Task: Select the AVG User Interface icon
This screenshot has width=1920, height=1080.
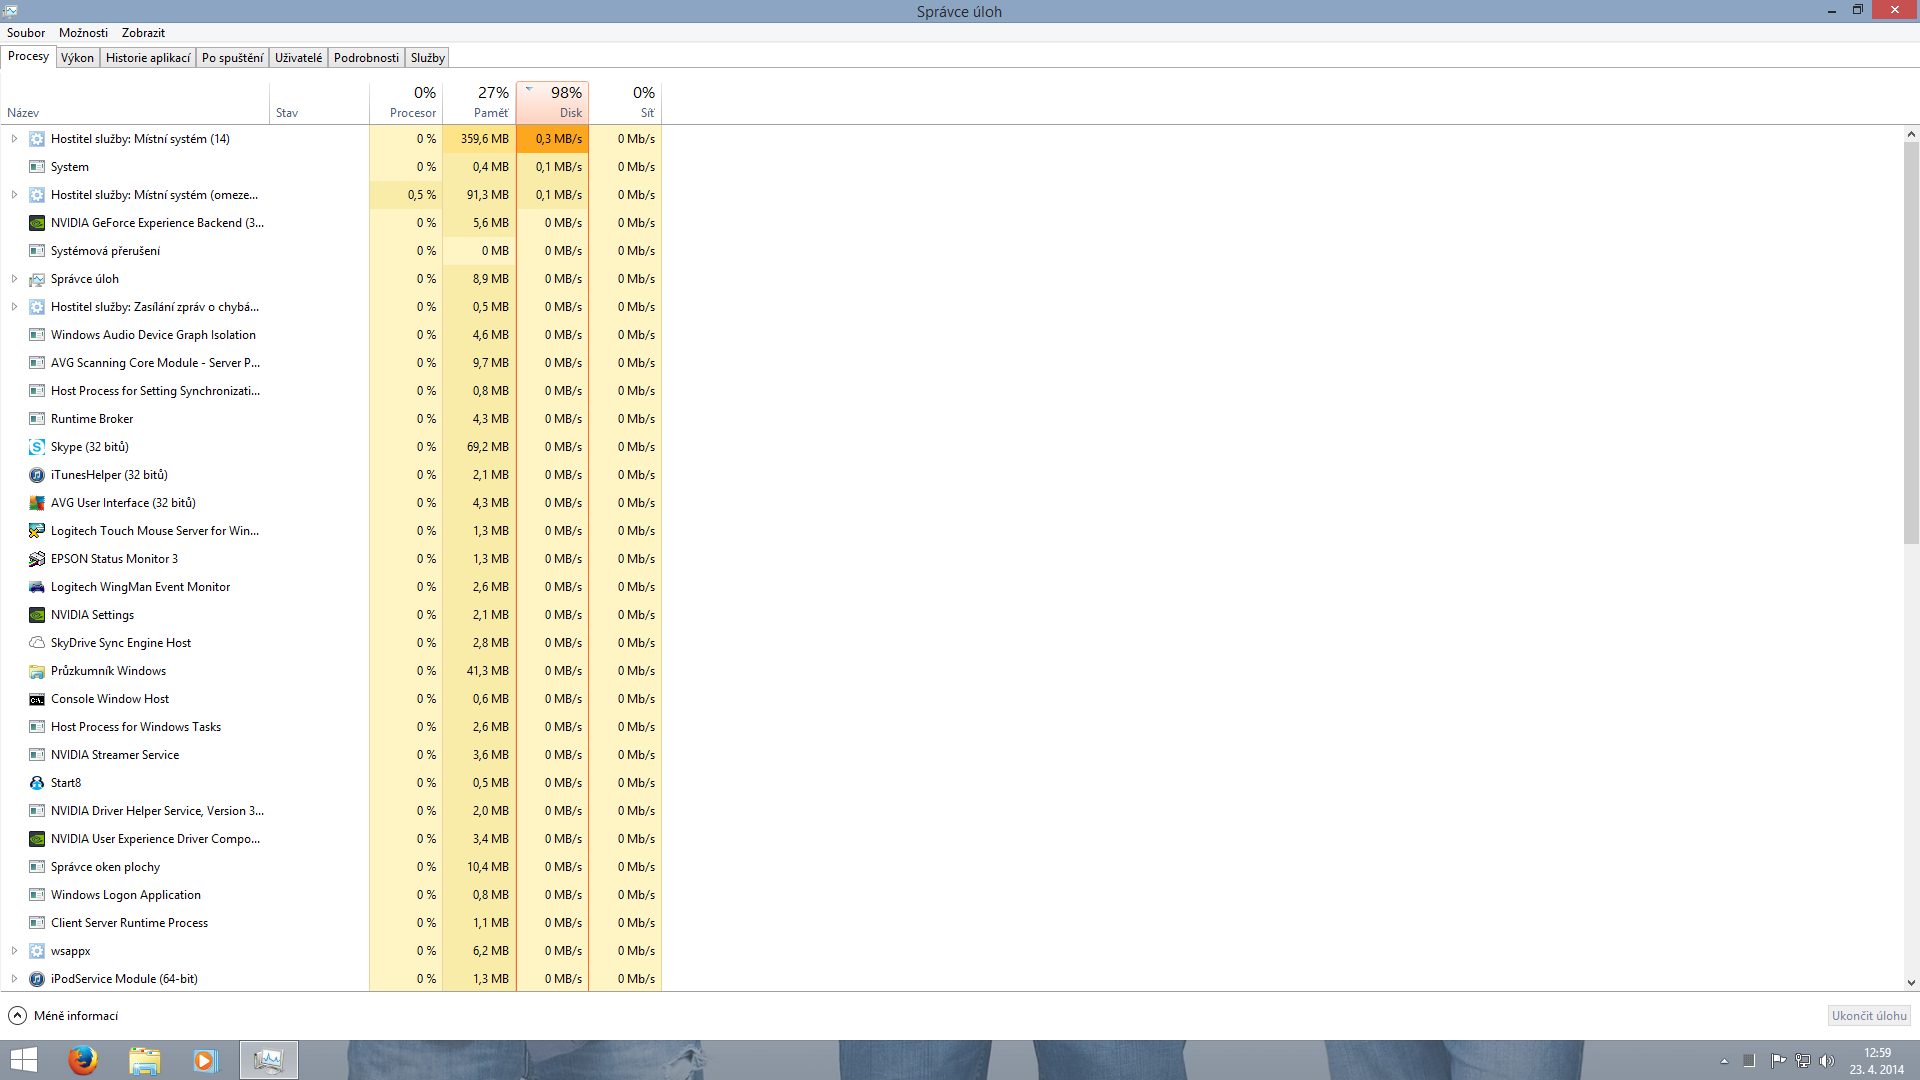Action: pos(37,503)
